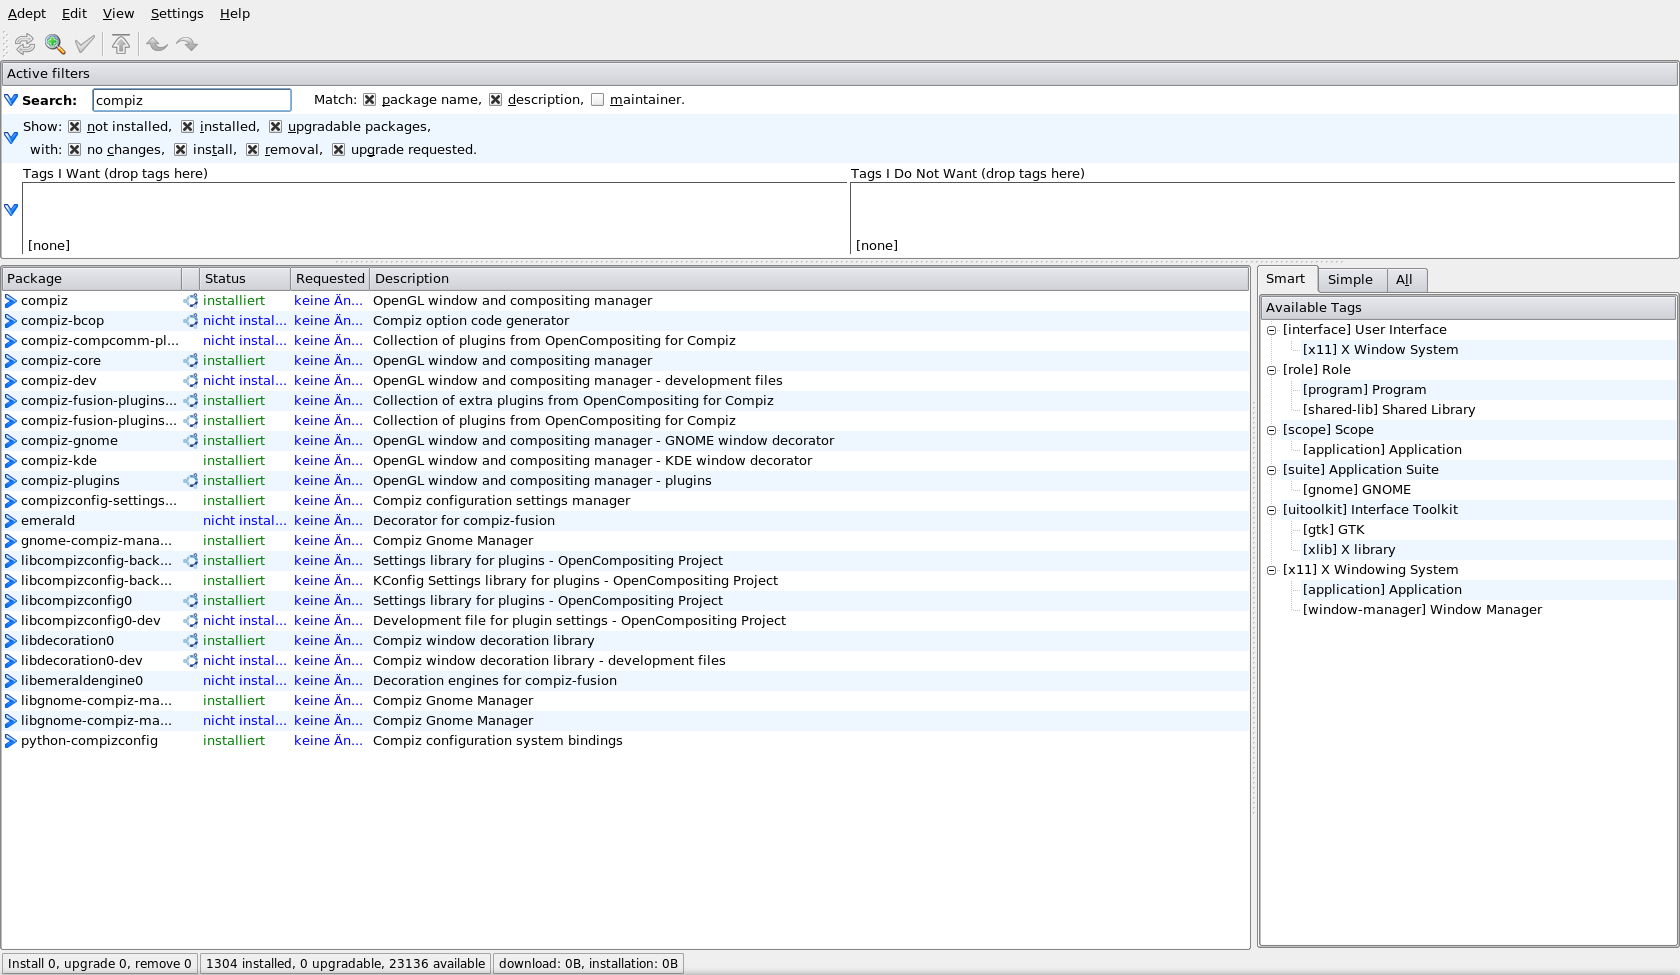
Task: Click the '1304 installed, 0 upgradable' status entry
Action: [x=345, y=964]
